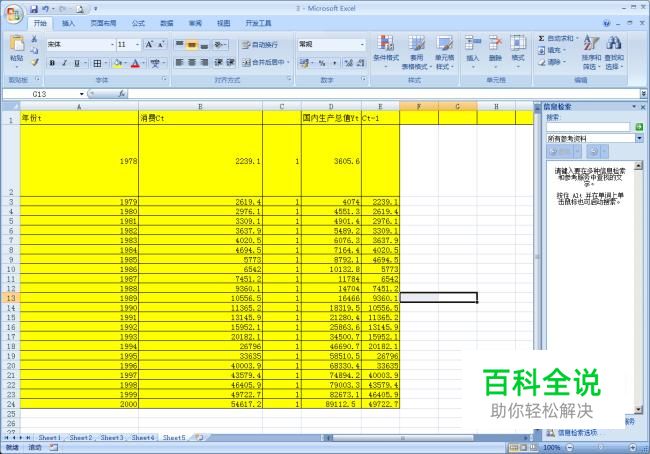This screenshot has width=650, height=454.
Task: Open 套用表格格式 table format gallery
Action: (416, 52)
